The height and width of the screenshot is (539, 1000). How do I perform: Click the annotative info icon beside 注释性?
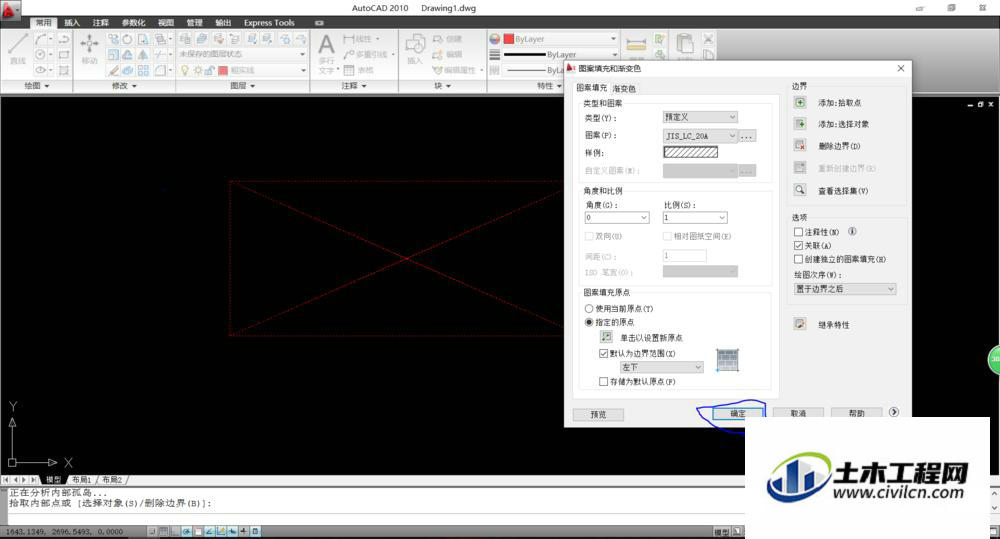pyautogui.click(x=852, y=232)
